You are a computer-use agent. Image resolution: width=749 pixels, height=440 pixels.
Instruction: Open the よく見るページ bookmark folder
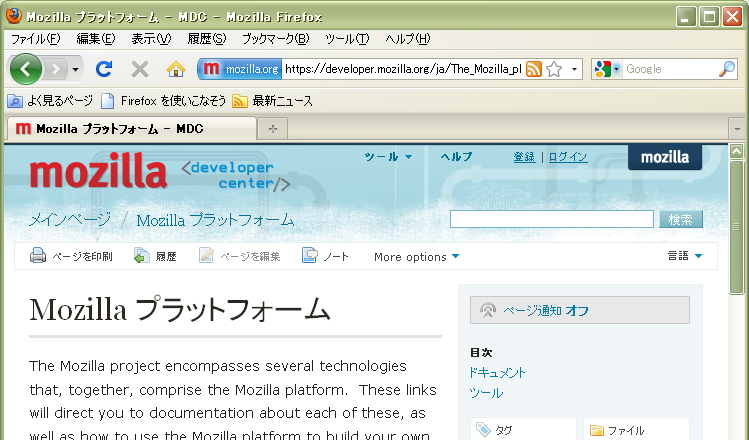50,101
